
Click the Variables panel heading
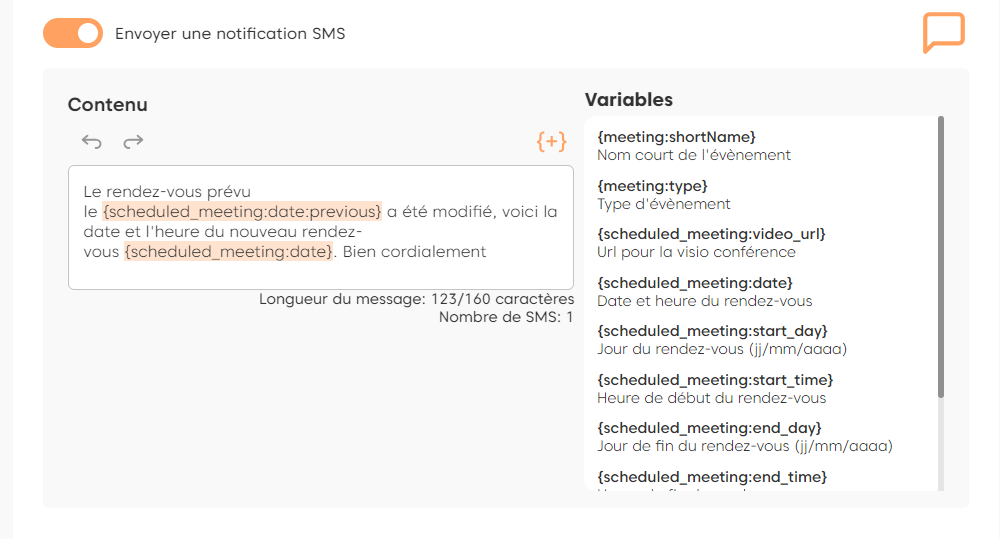628,99
